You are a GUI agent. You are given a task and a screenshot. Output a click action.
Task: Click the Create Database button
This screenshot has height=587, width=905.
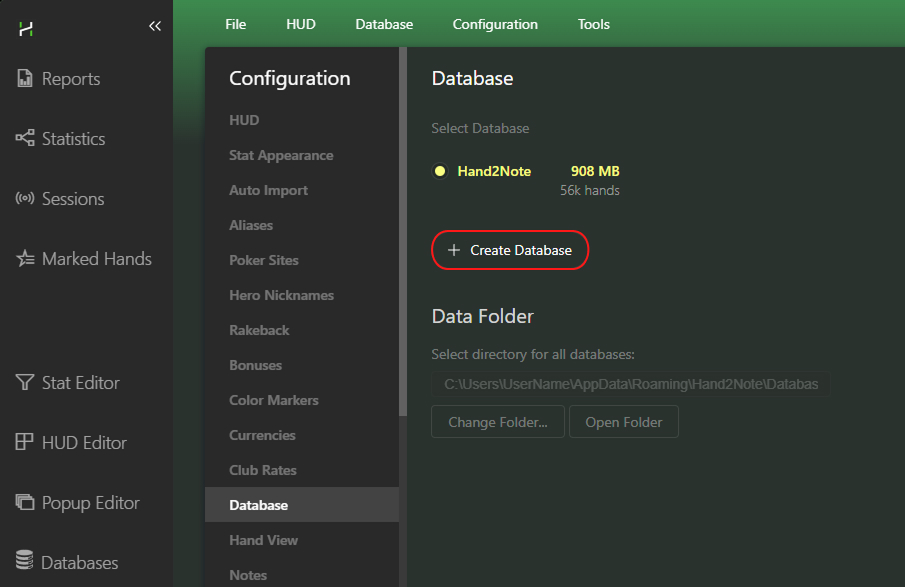coord(510,250)
